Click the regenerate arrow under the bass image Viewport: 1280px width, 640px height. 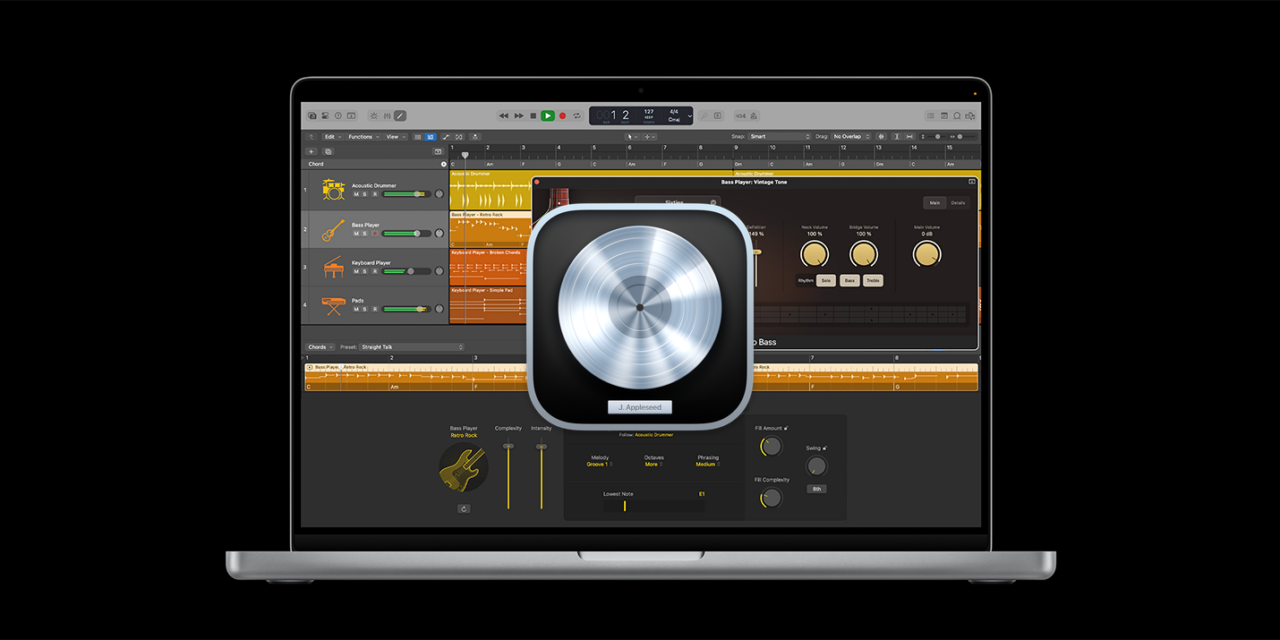(x=463, y=509)
